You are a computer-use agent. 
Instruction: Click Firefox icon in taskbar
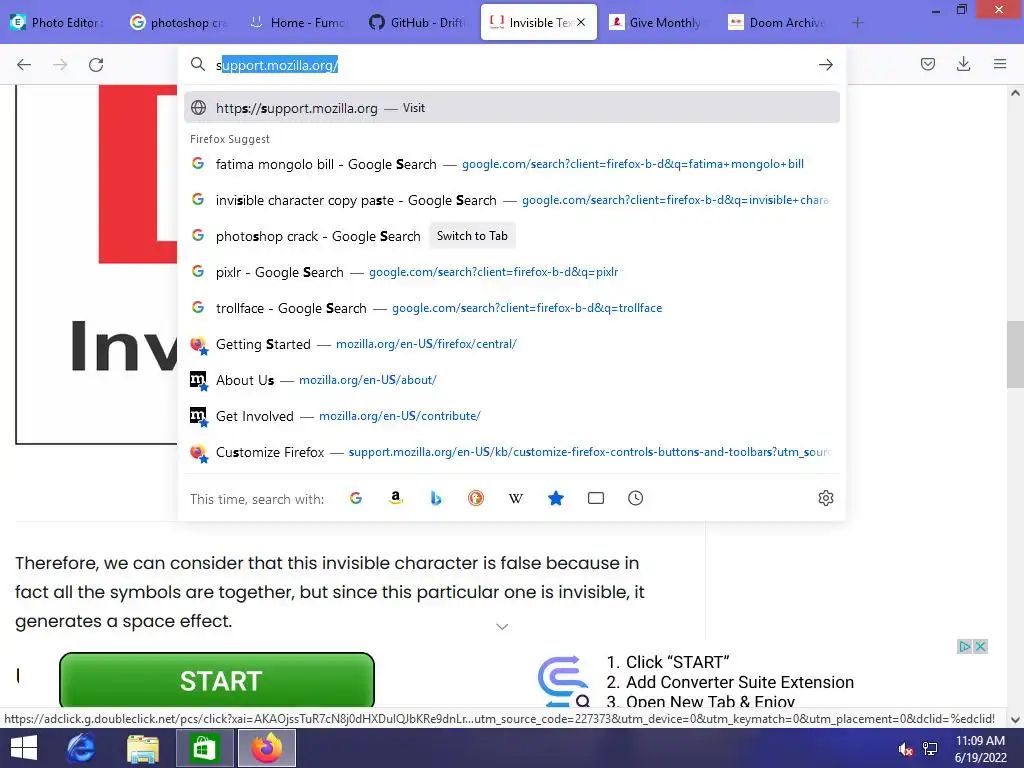266,748
